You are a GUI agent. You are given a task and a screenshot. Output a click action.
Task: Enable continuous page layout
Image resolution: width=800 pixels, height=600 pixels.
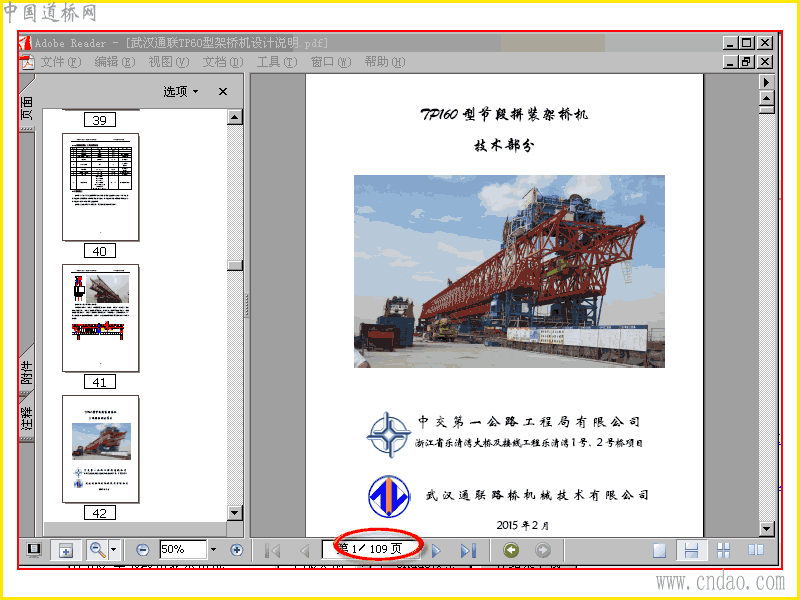tap(691, 550)
